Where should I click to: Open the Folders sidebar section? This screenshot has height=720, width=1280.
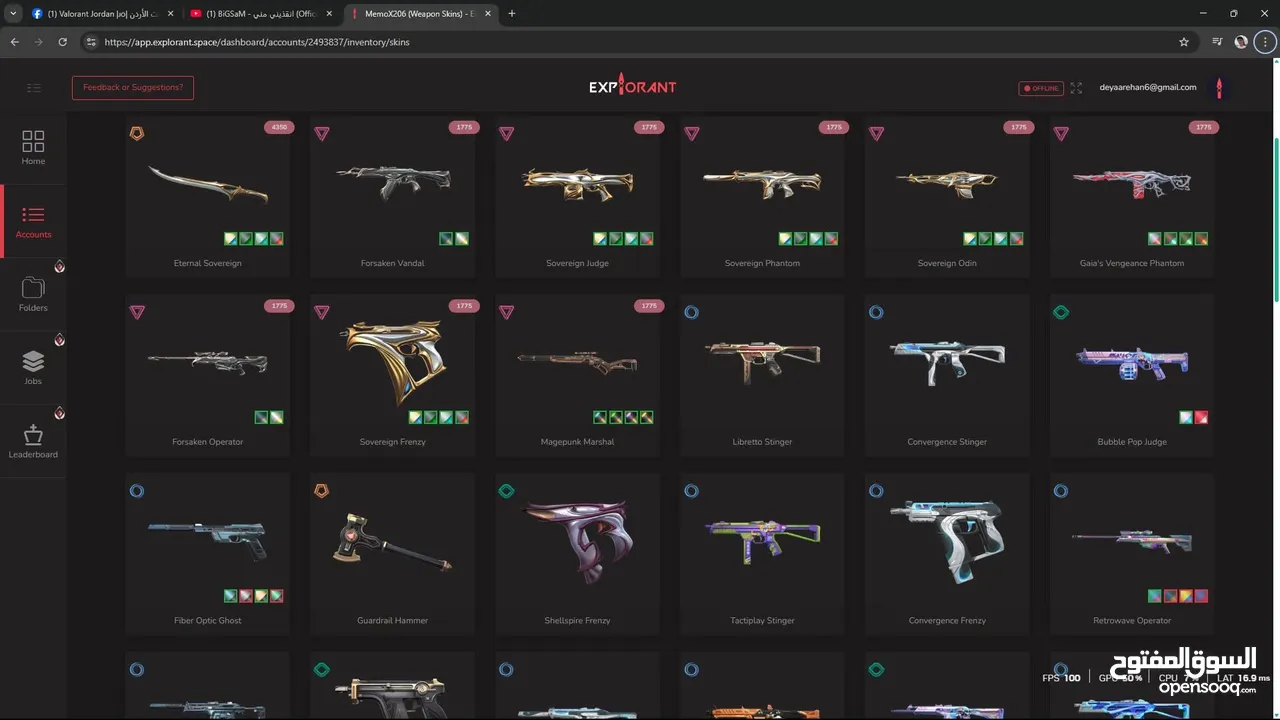(33, 295)
